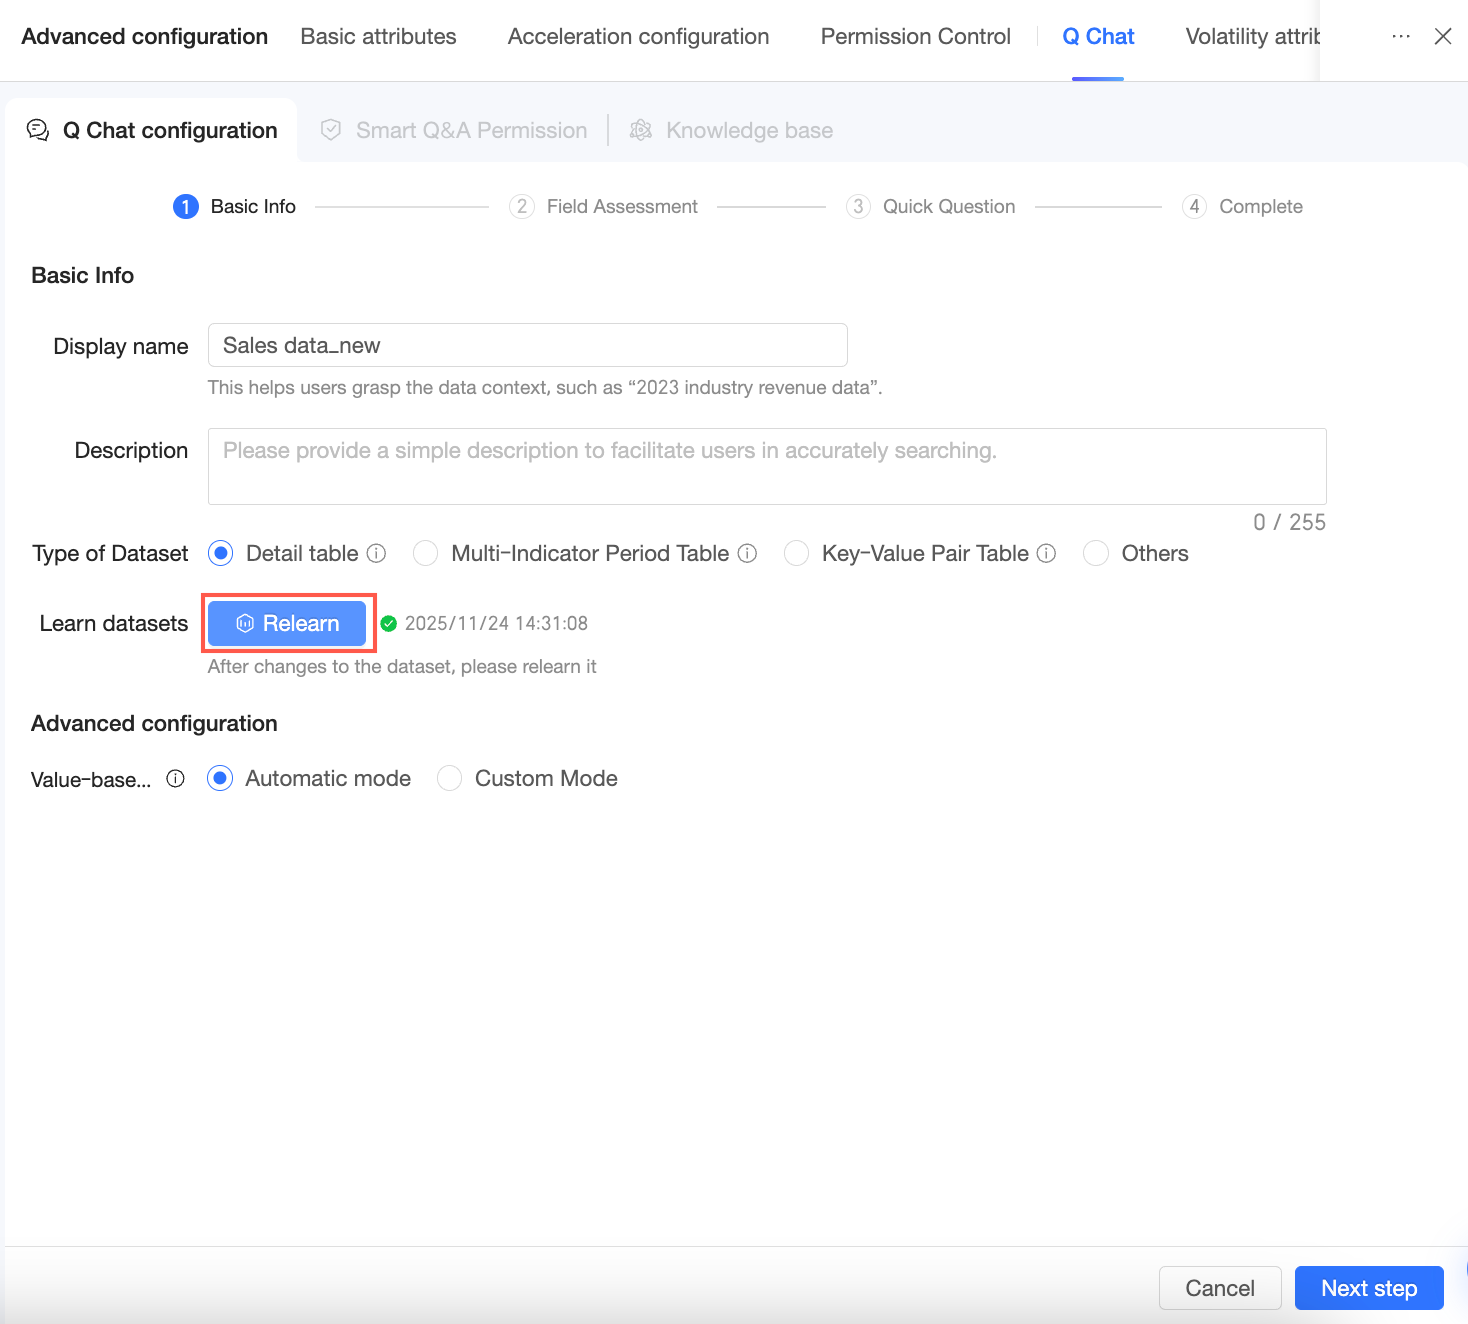Viewport: 1468px width, 1324px height.
Task: Click the Knowledge base atom icon
Action: [x=641, y=130]
